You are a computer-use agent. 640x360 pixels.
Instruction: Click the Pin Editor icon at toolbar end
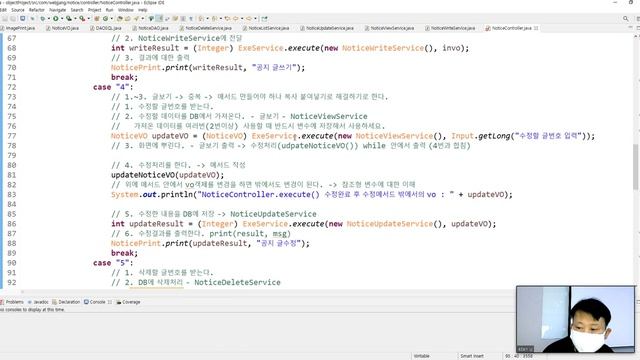tap(264, 18)
